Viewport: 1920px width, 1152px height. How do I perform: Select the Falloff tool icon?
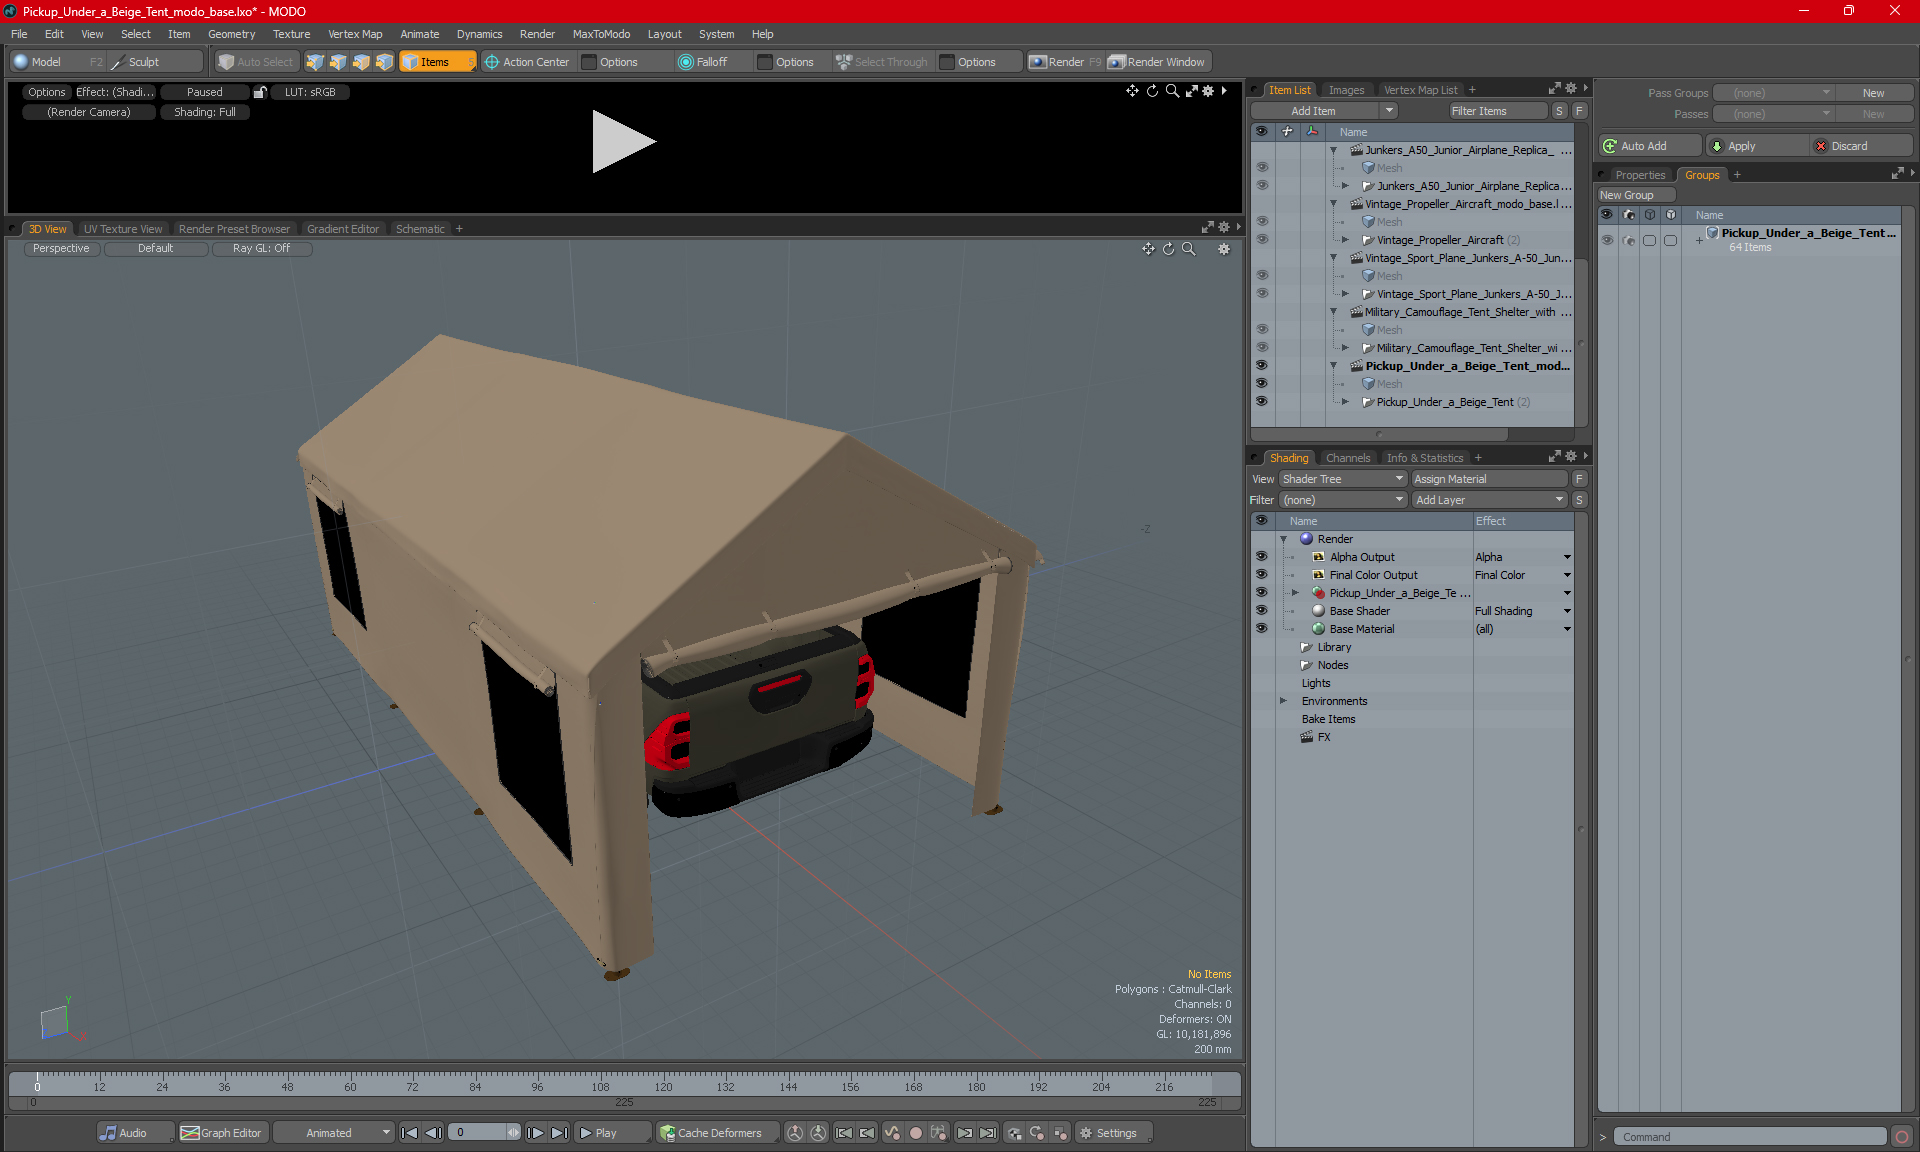pos(686,62)
